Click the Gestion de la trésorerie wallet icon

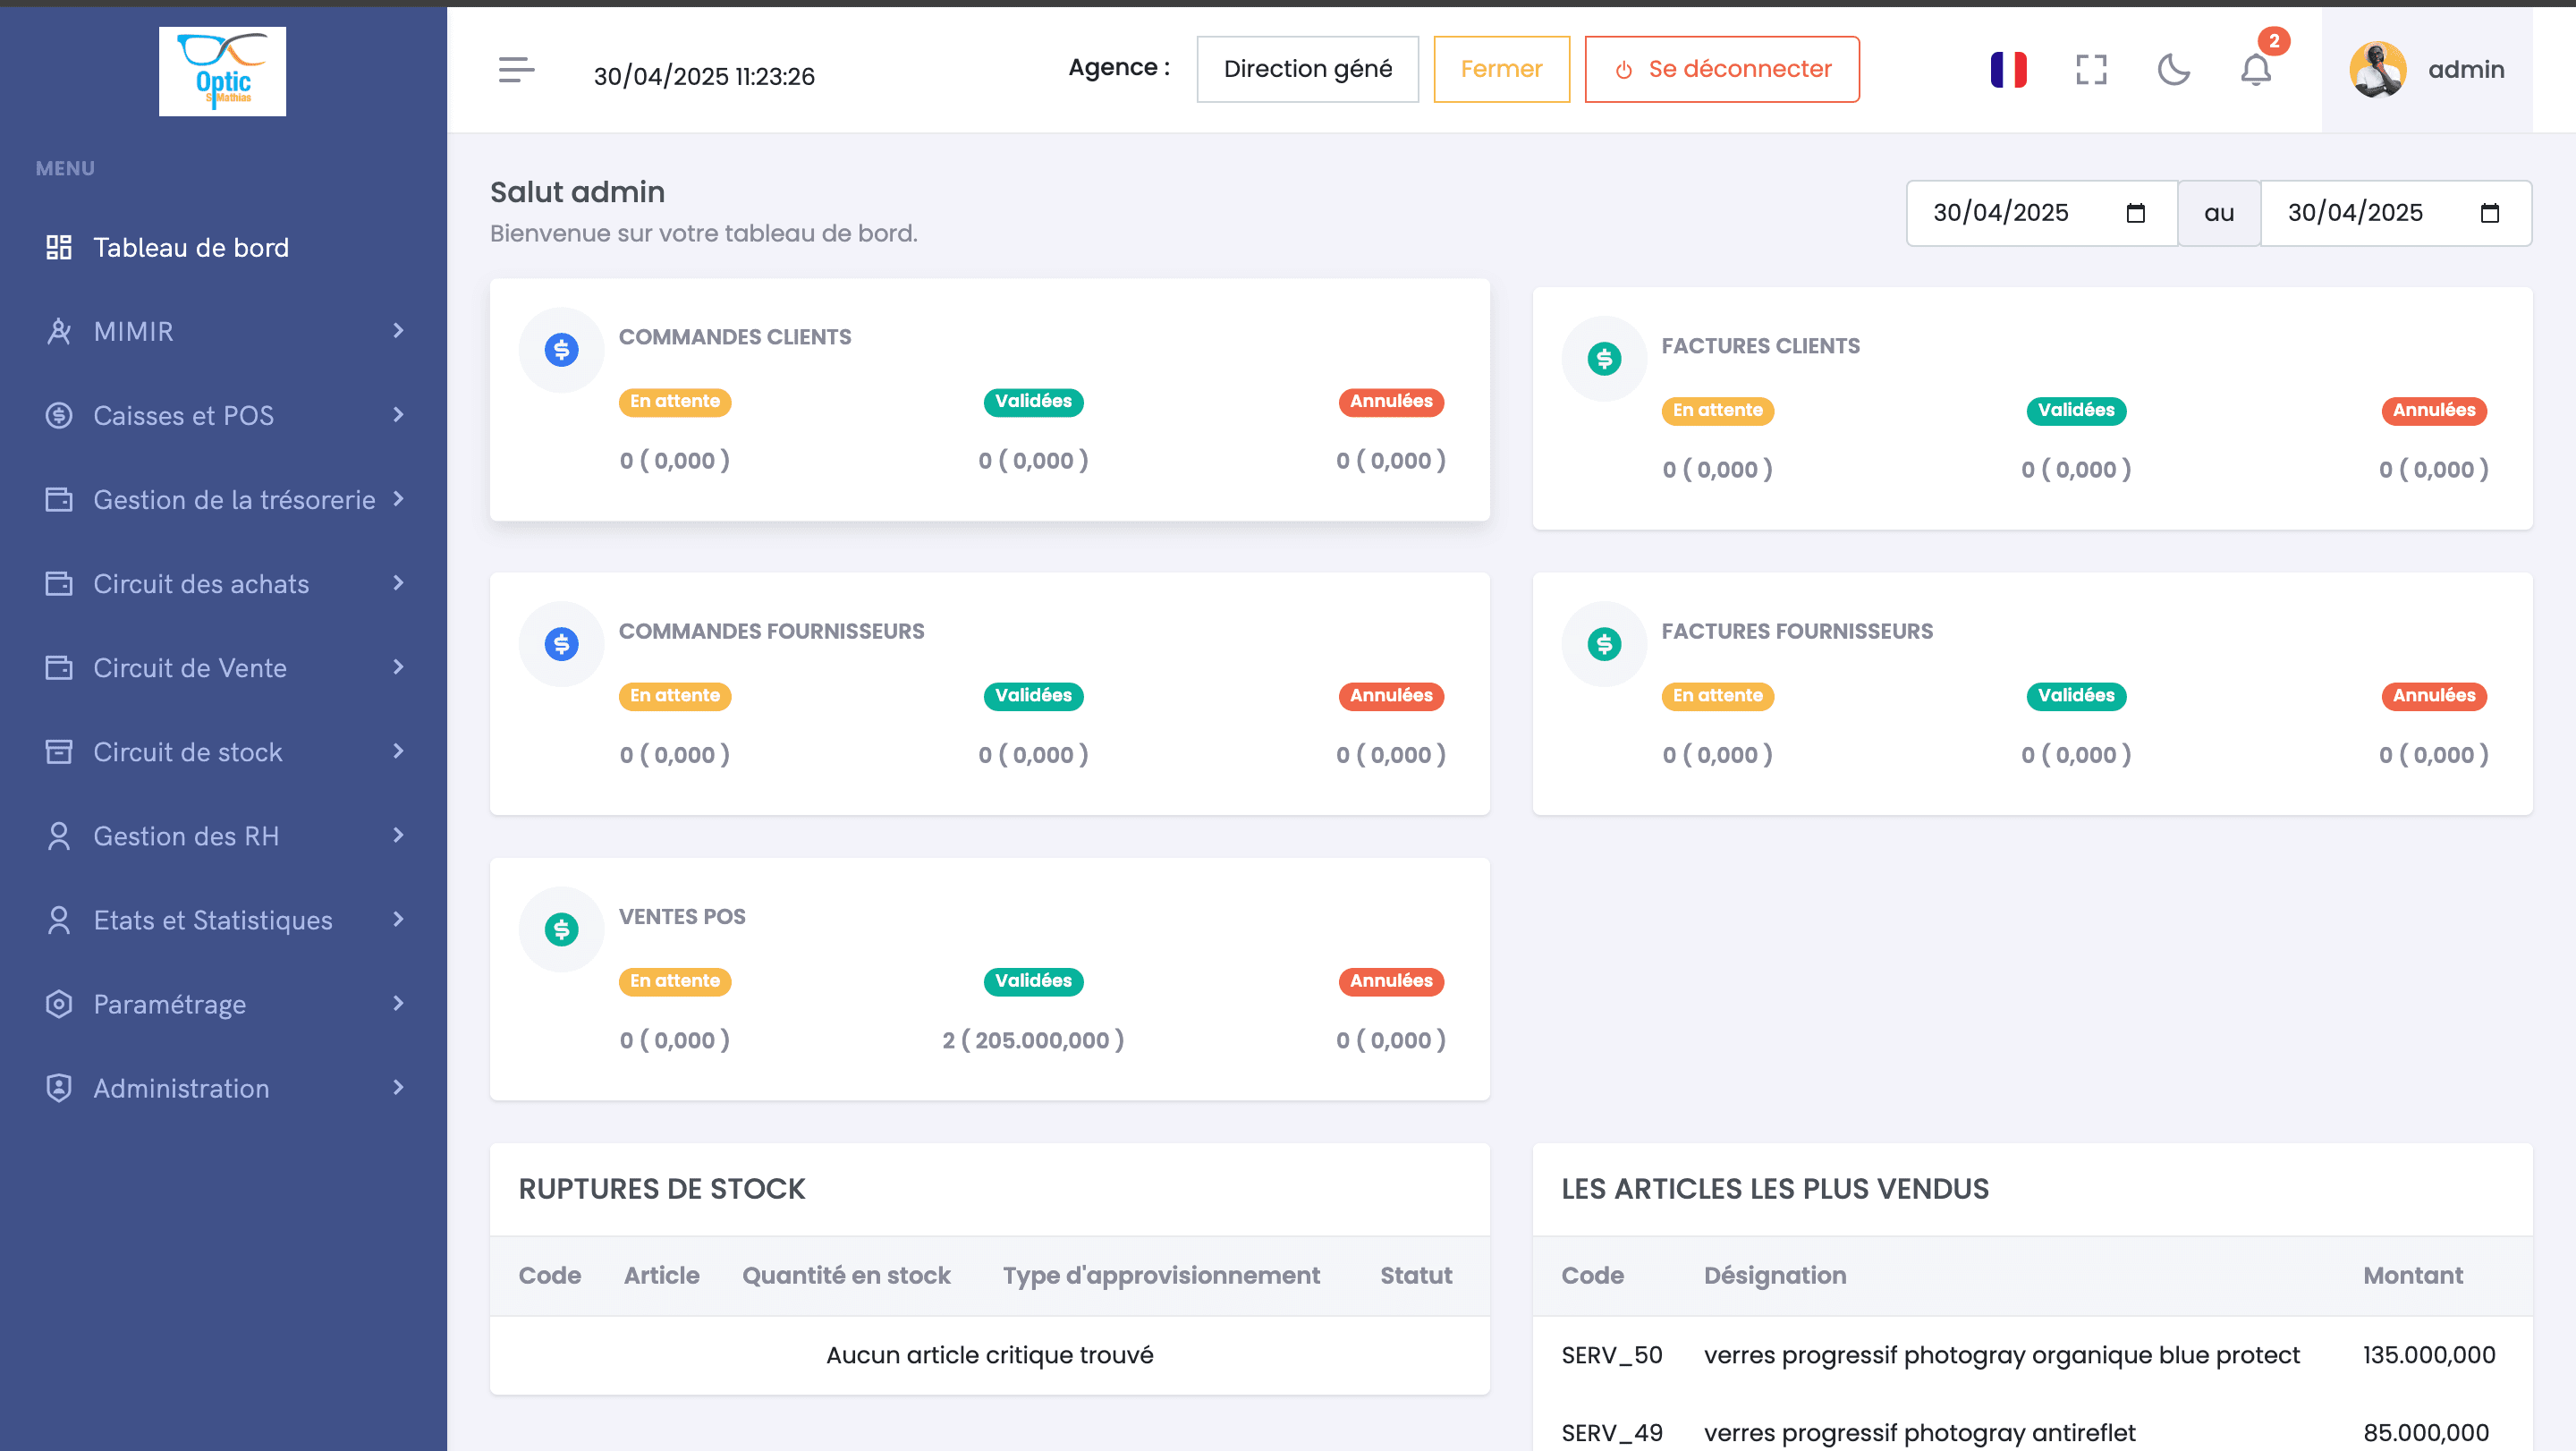[x=59, y=499]
